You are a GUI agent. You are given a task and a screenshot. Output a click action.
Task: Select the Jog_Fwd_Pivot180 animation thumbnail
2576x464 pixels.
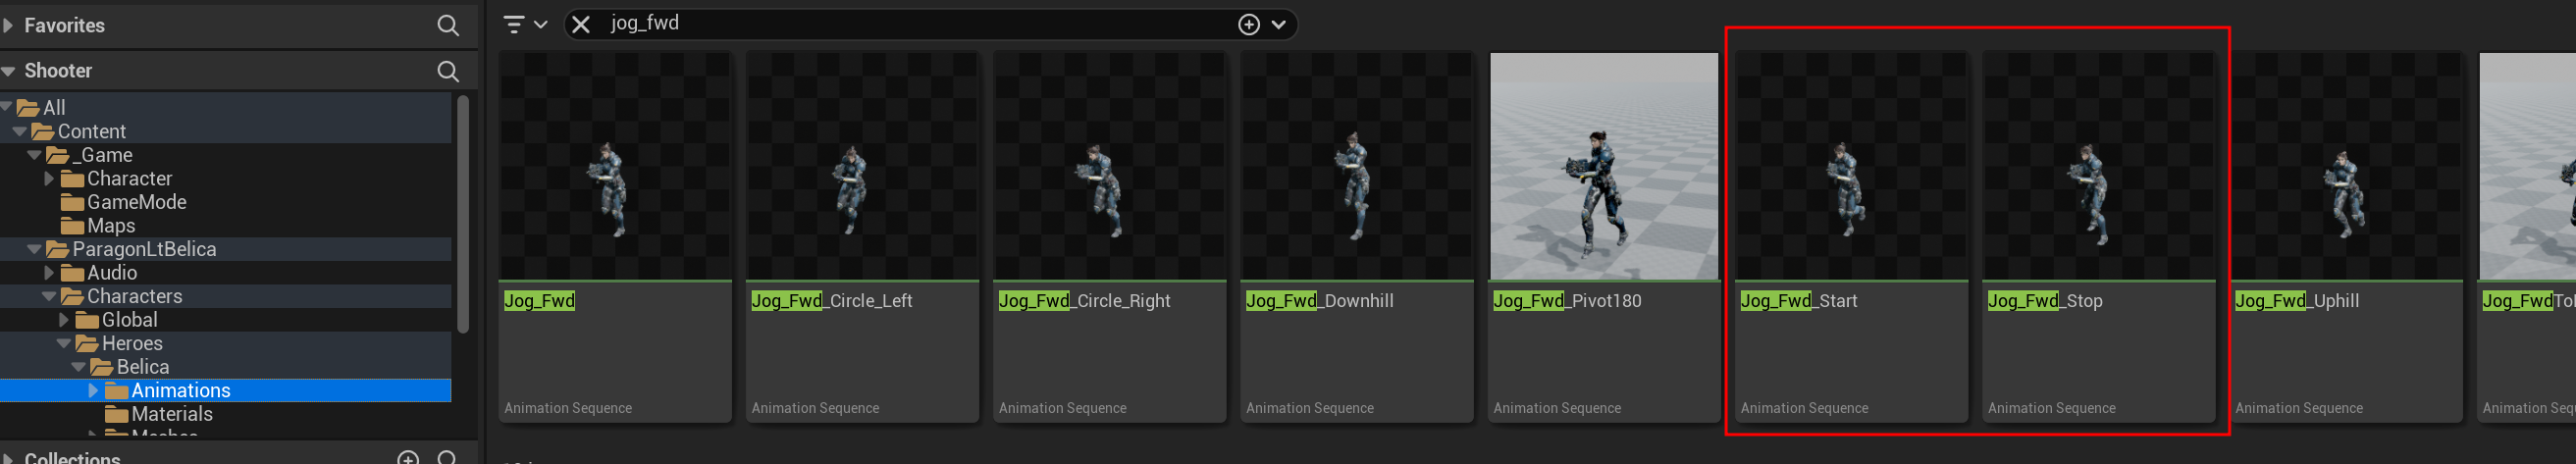click(x=1604, y=166)
